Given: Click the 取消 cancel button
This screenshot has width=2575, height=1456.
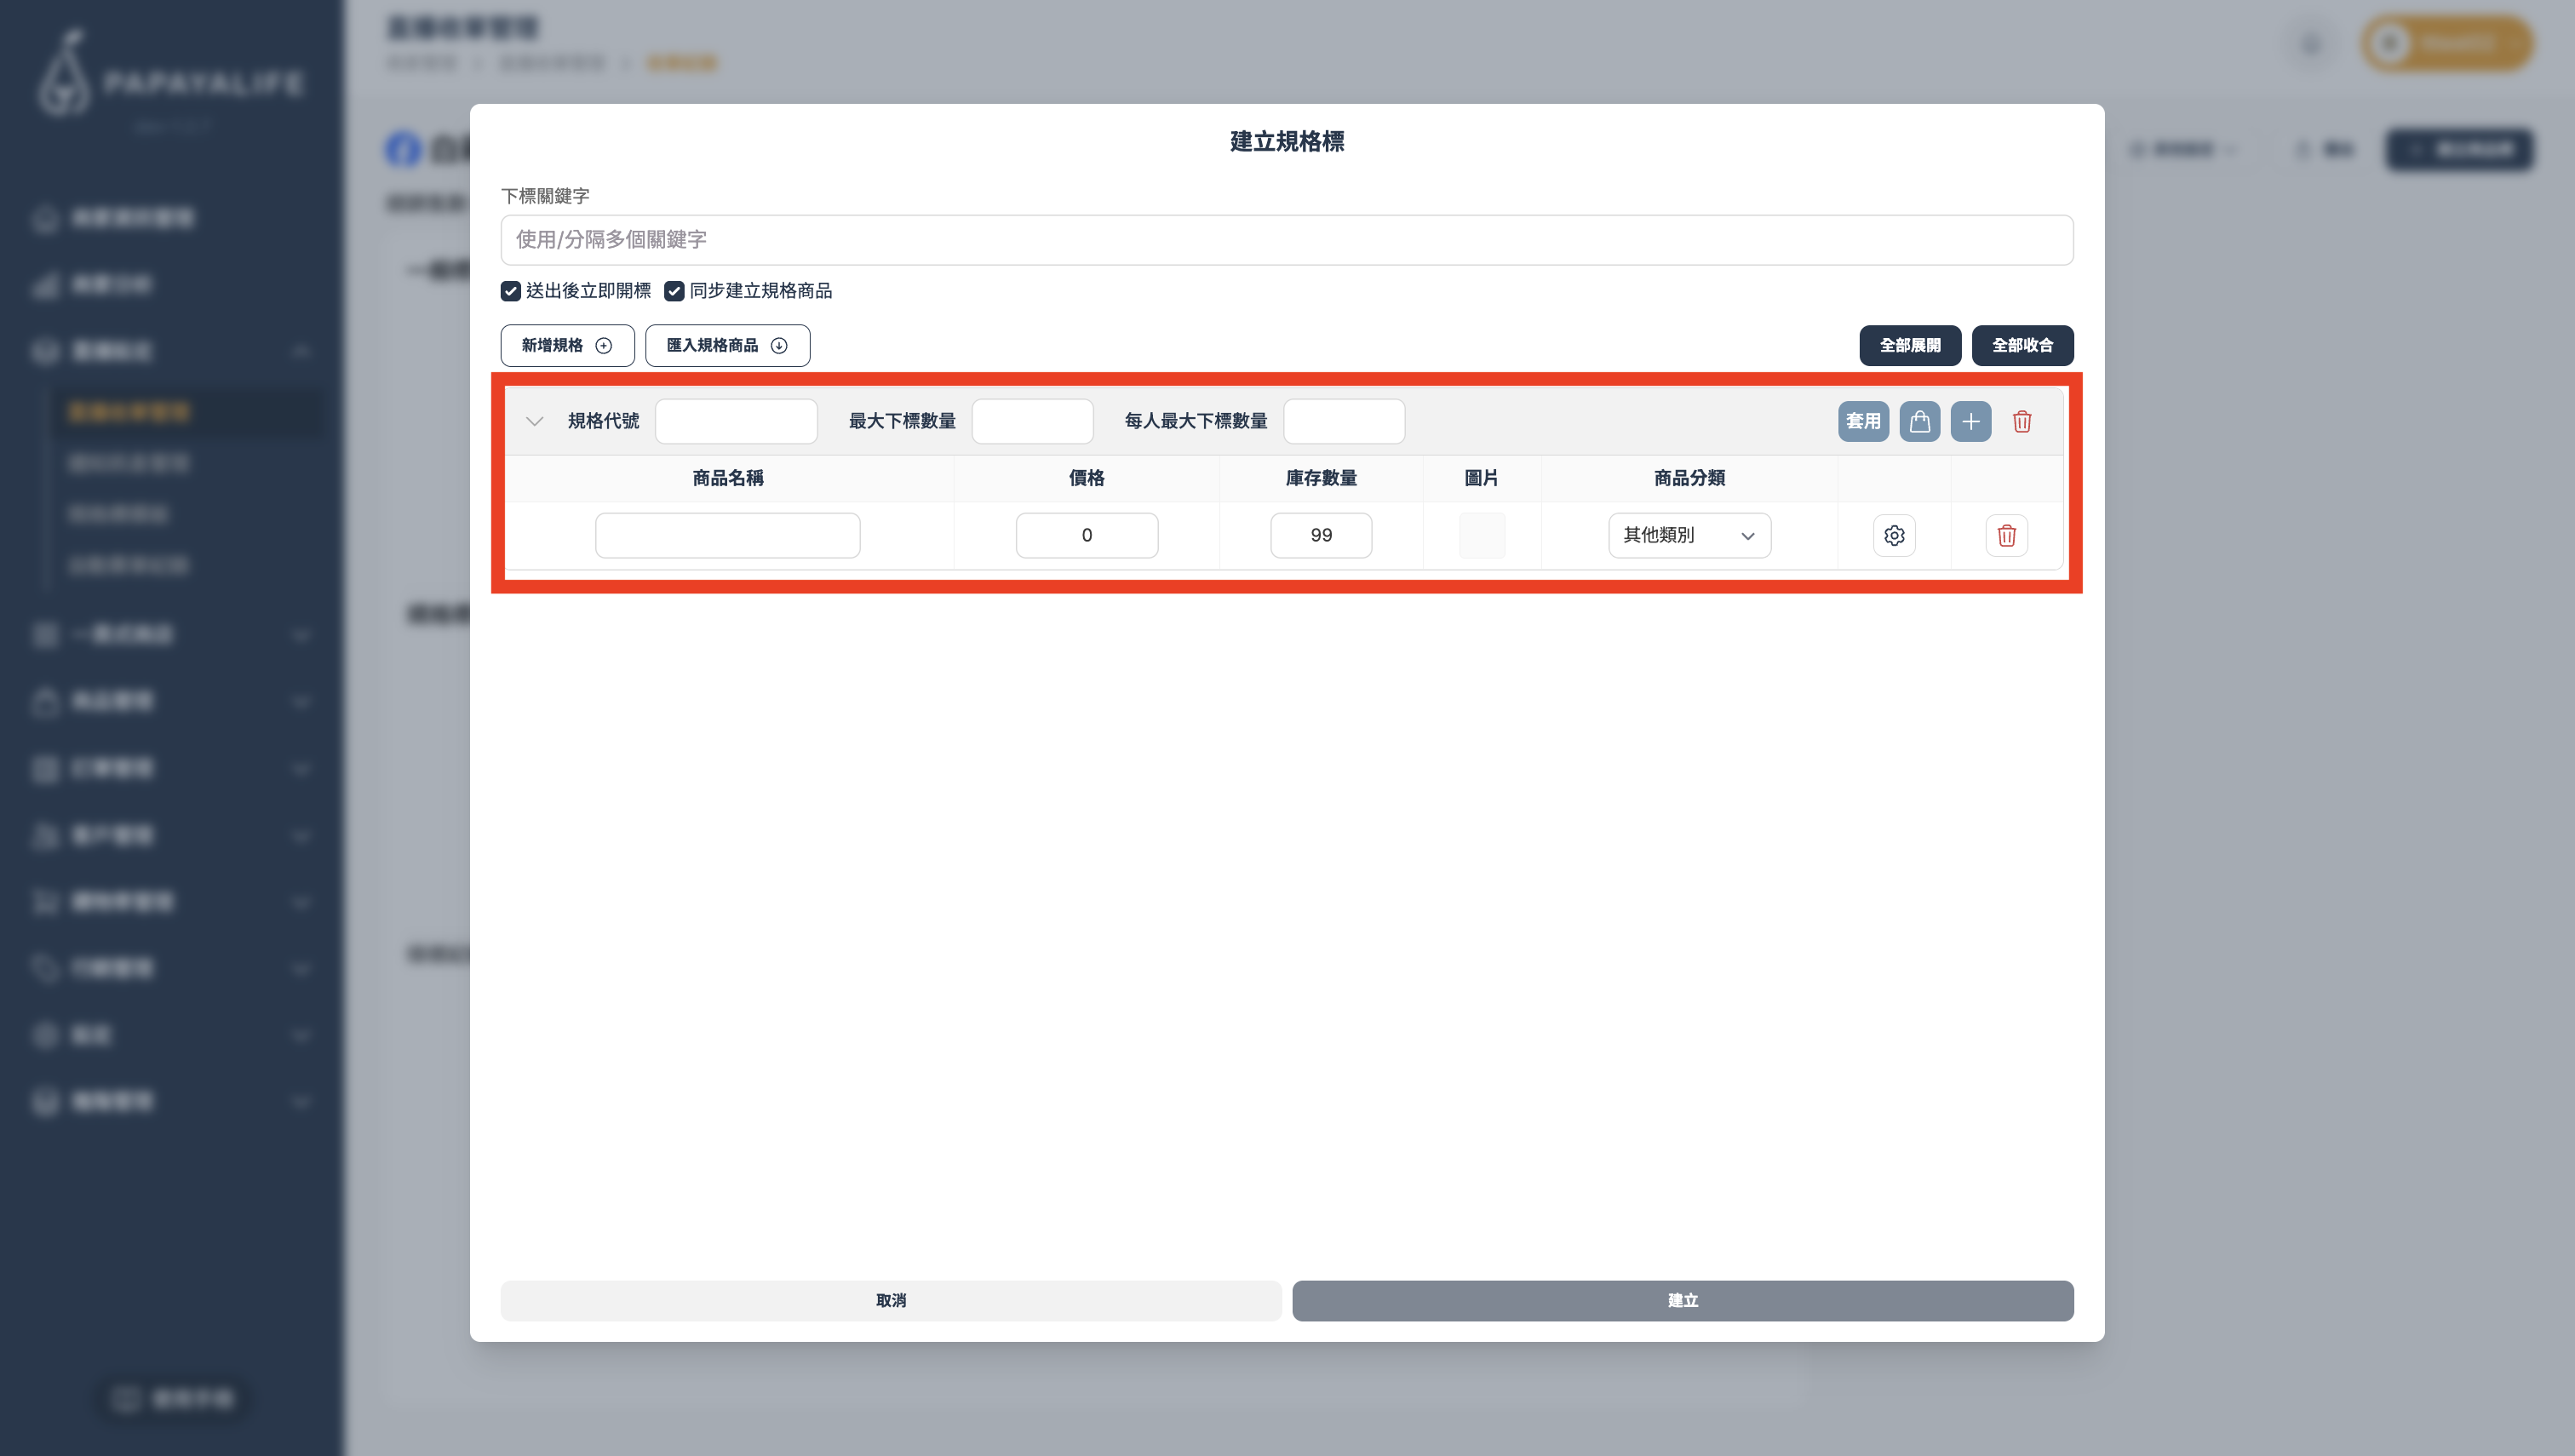Looking at the screenshot, I should click(890, 1300).
